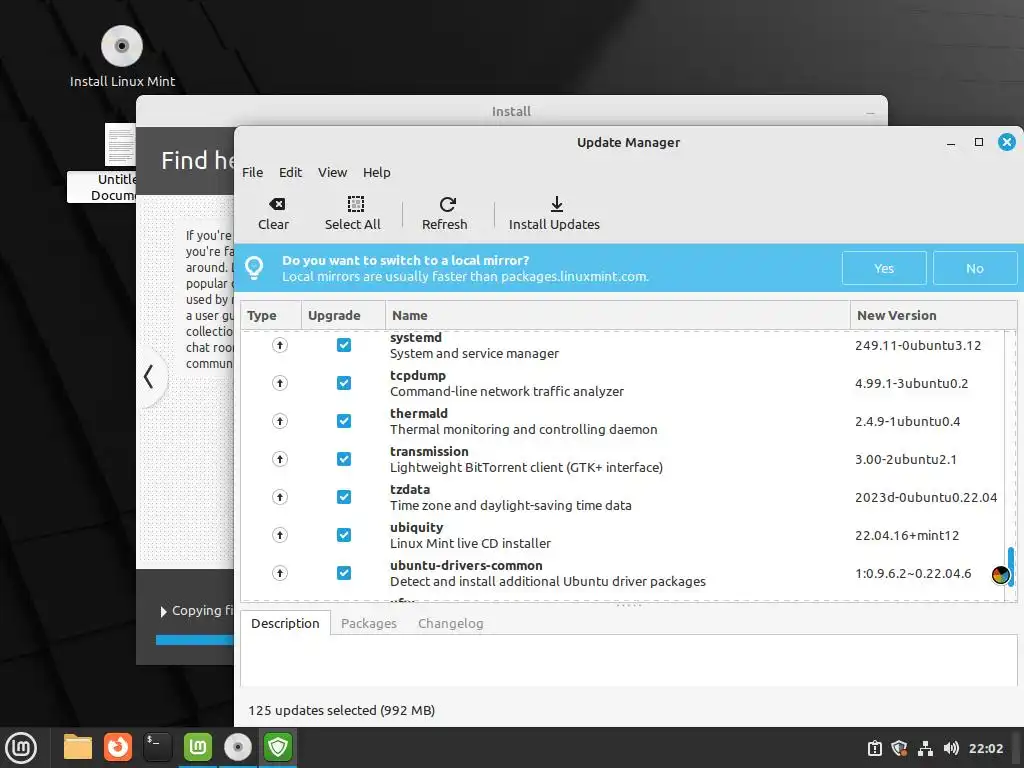Open the Linux Mint start menu
Image resolution: width=1024 pixels, height=768 pixels.
[x=22, y=747]
